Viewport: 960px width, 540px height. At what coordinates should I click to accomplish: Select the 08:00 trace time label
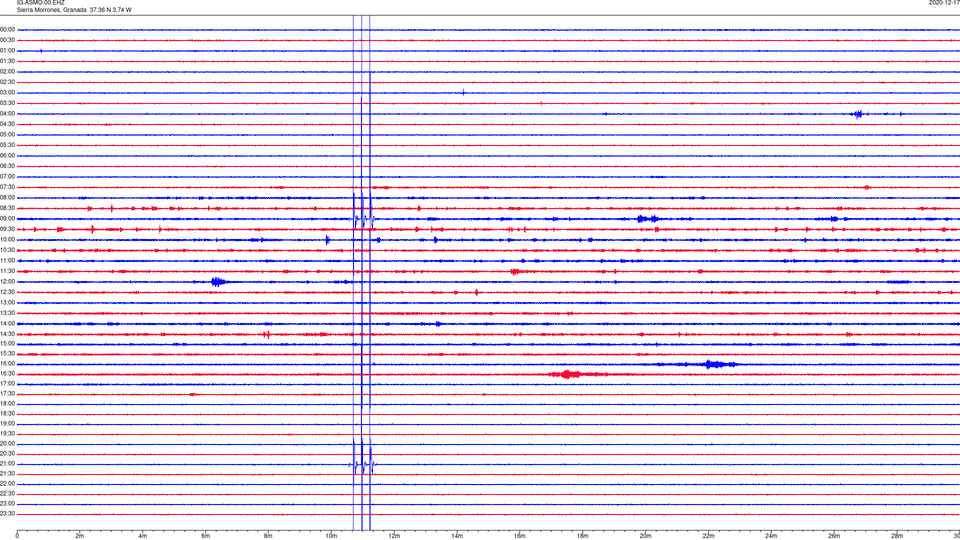point(7,198)
